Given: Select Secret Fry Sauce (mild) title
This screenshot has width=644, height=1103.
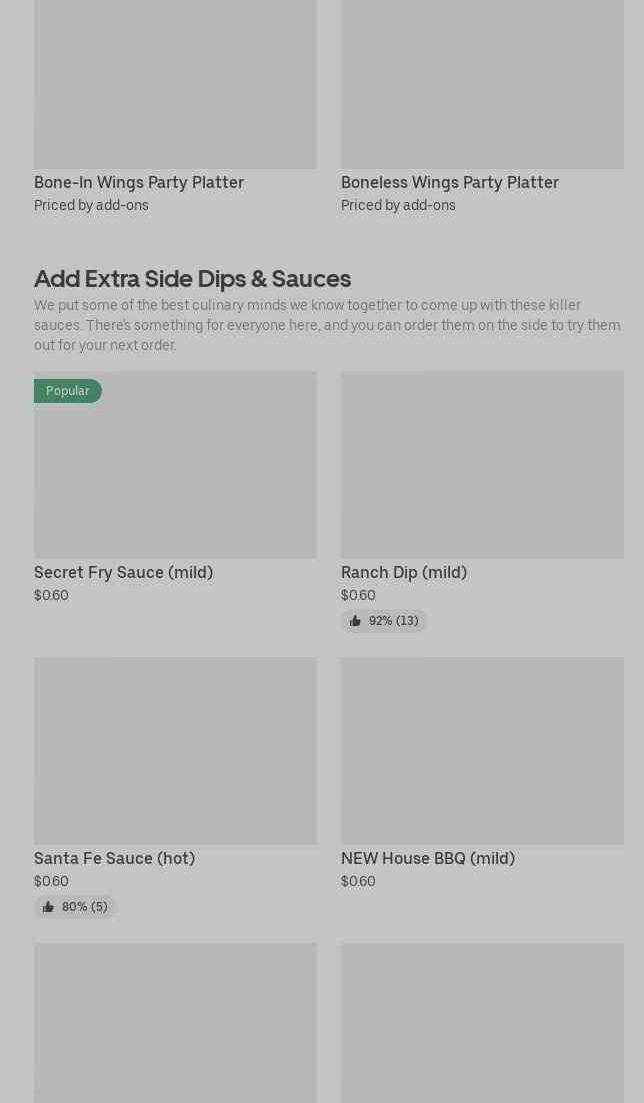Looking at the screenshot, I should click(123, 572).
